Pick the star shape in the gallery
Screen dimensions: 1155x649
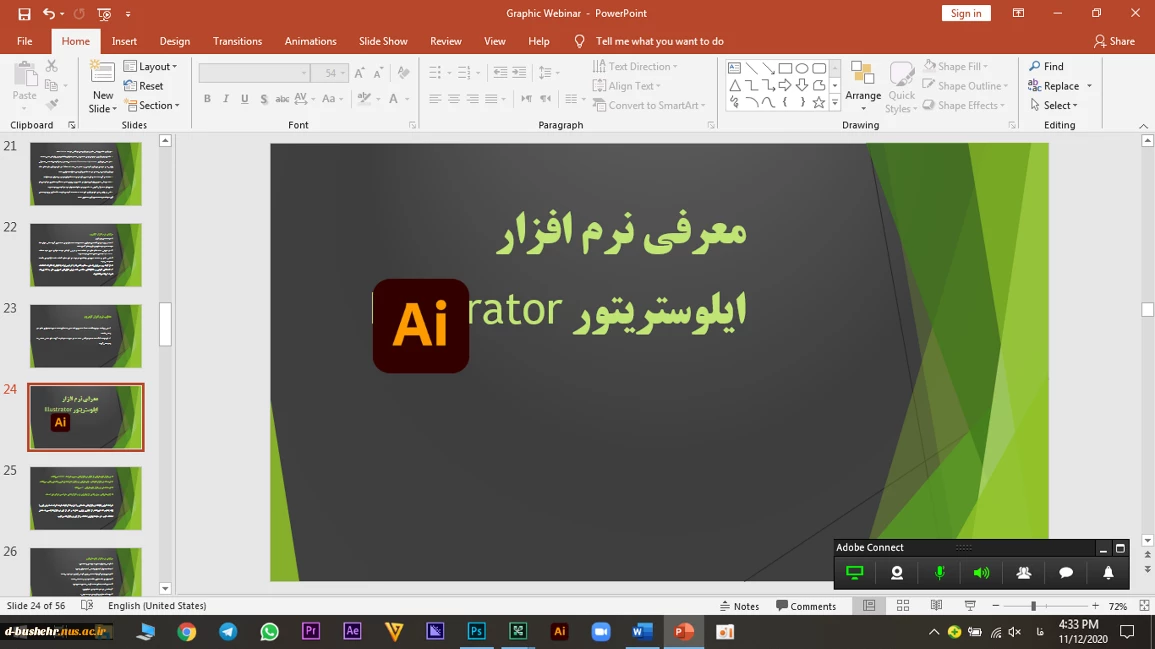pyautogui.click(x=818, y=102)
